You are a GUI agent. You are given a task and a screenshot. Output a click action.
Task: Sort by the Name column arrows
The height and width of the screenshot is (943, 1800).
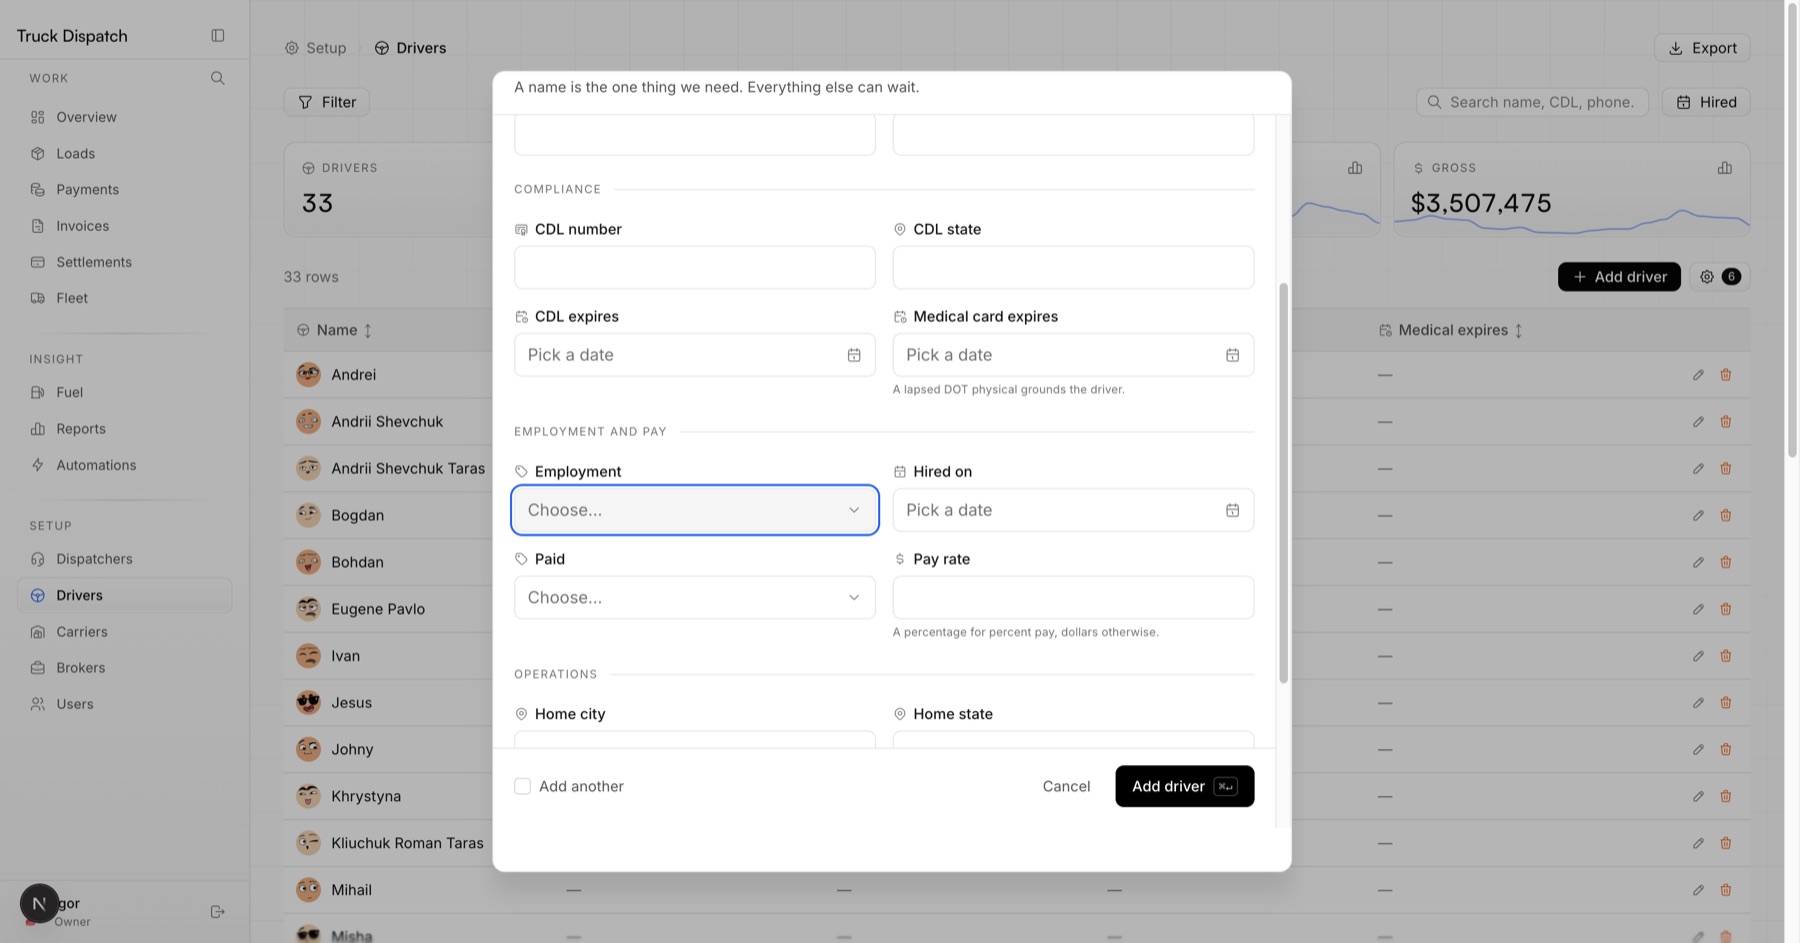[x=368, y=330]
